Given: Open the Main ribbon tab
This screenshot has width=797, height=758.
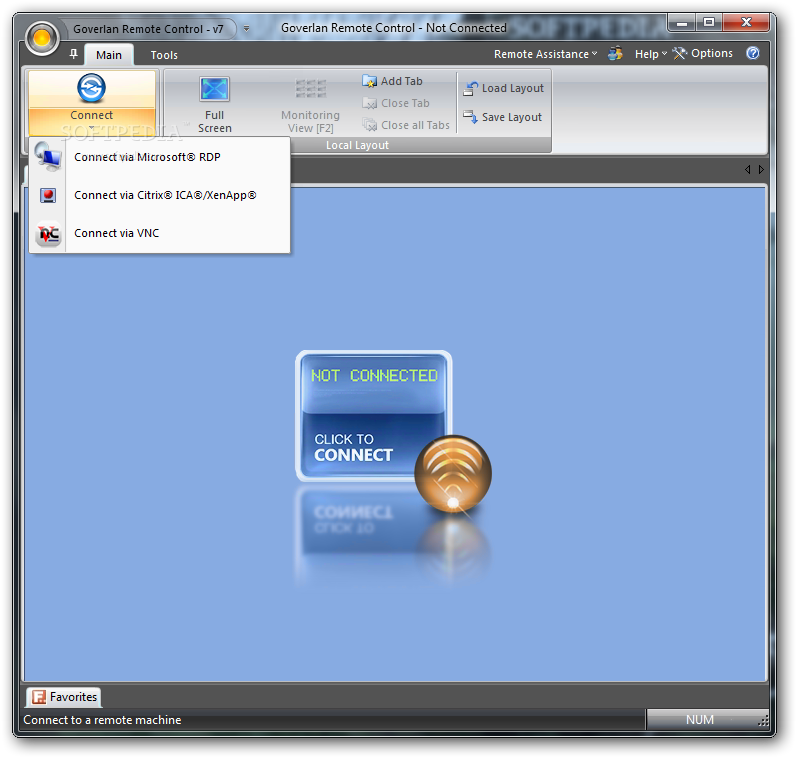Looking at the screenshot, I should tap(109, 55).
